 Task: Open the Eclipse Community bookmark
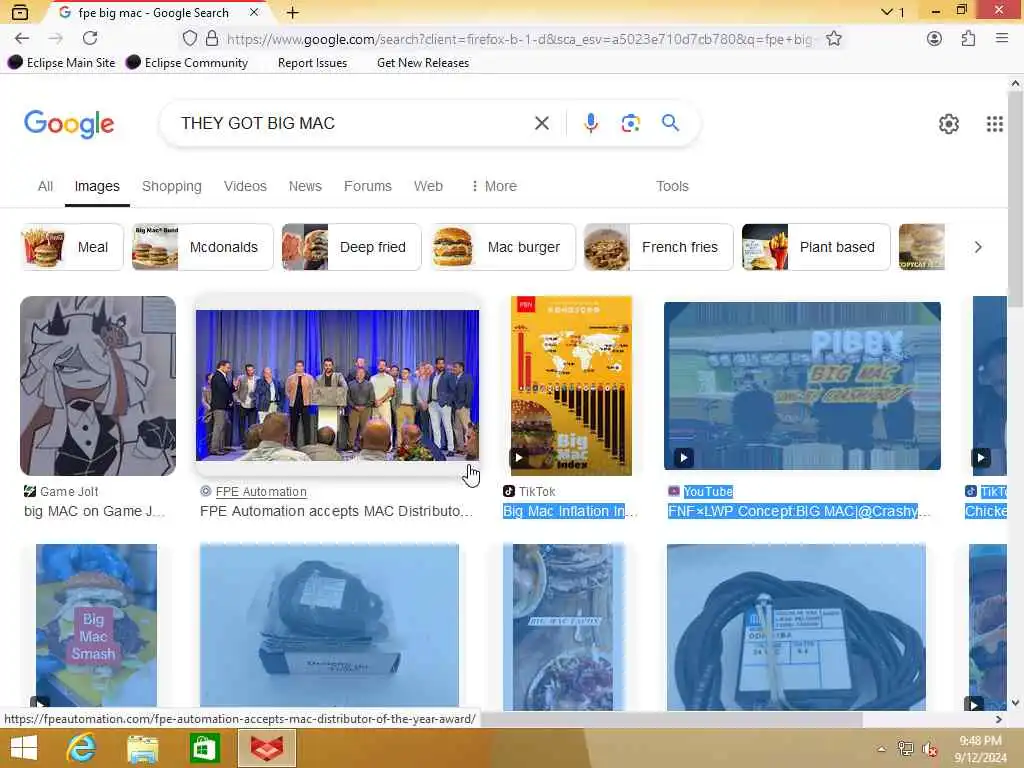click(187, 63)
